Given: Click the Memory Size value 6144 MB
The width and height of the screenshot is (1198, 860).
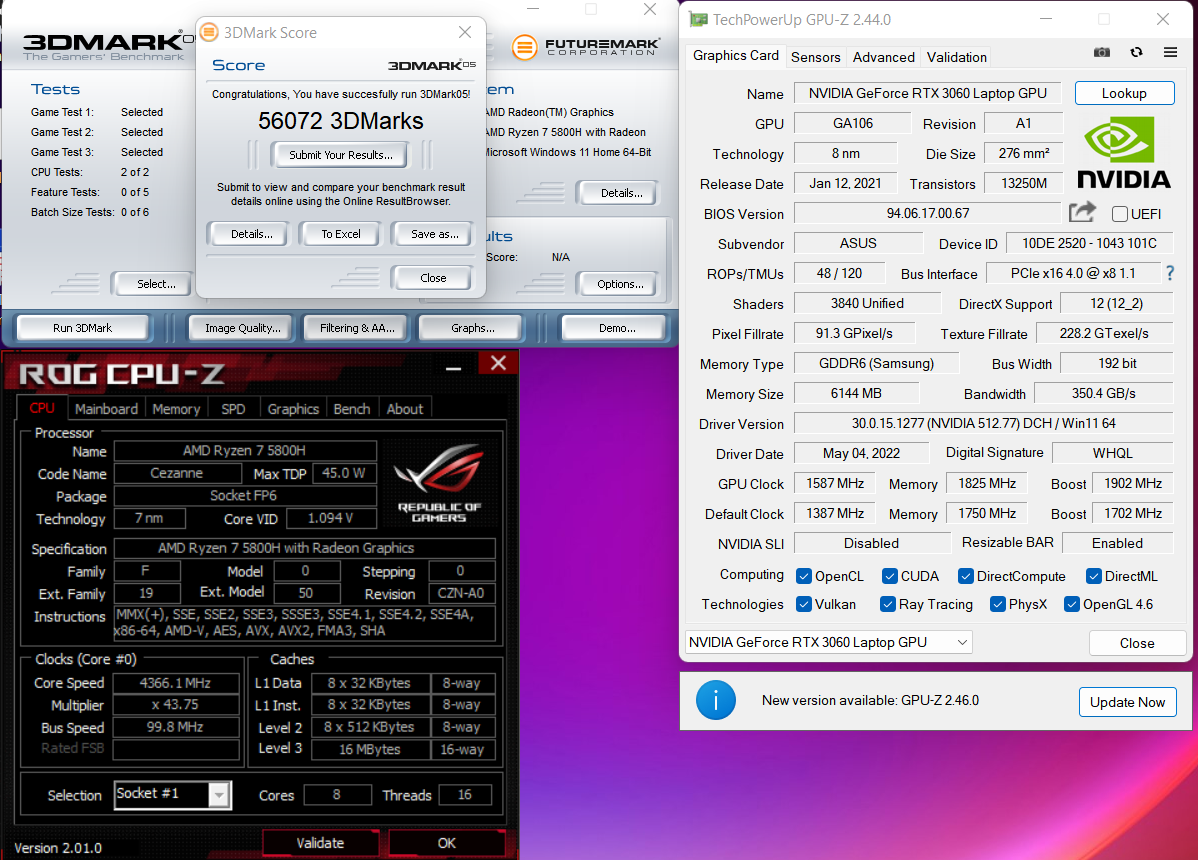Looking at the screenshot, I should click(856, 393).
